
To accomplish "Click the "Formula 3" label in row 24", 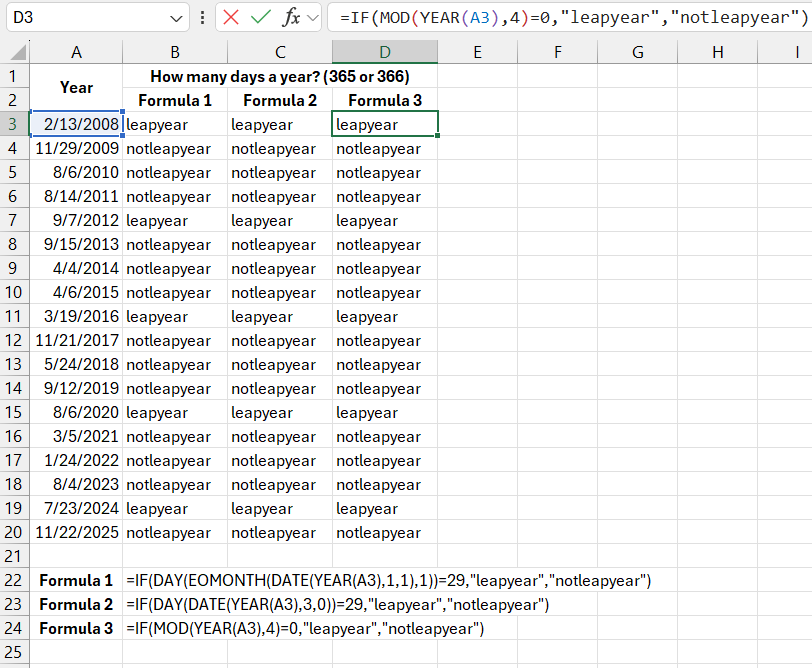I will (x=76, y=628).
